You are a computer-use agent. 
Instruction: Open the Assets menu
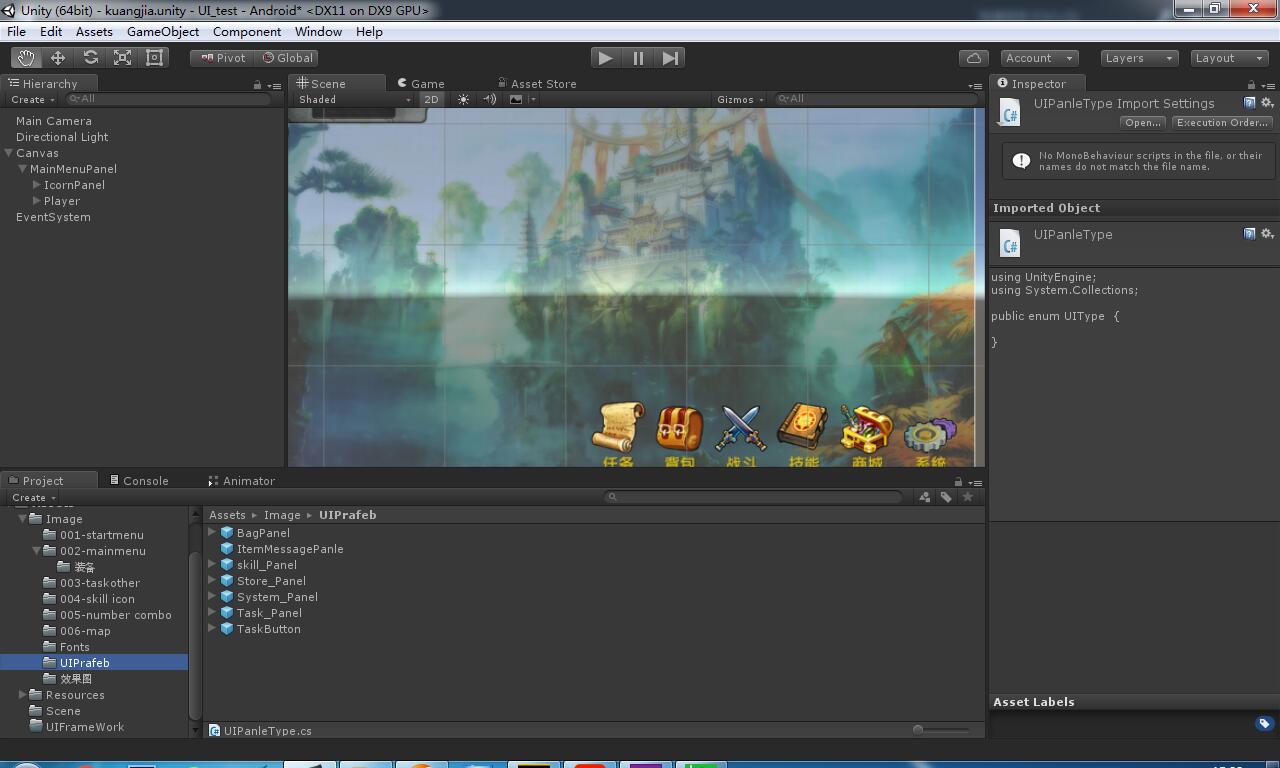(94, 32)
